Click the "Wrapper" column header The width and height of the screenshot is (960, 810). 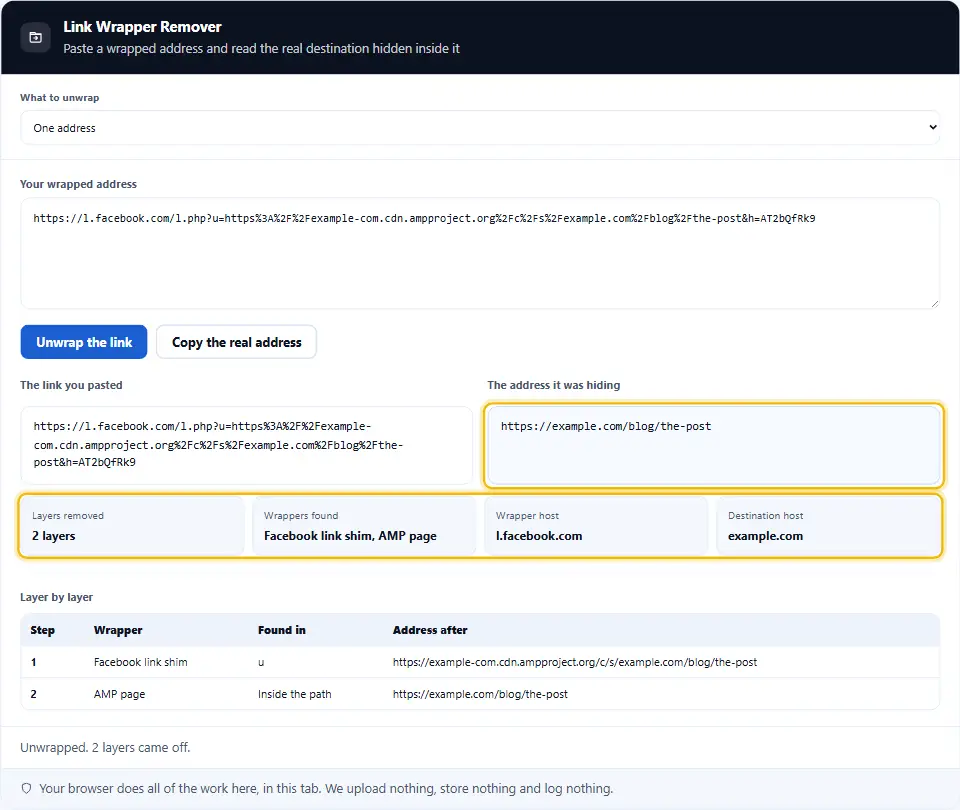point(118,630)
